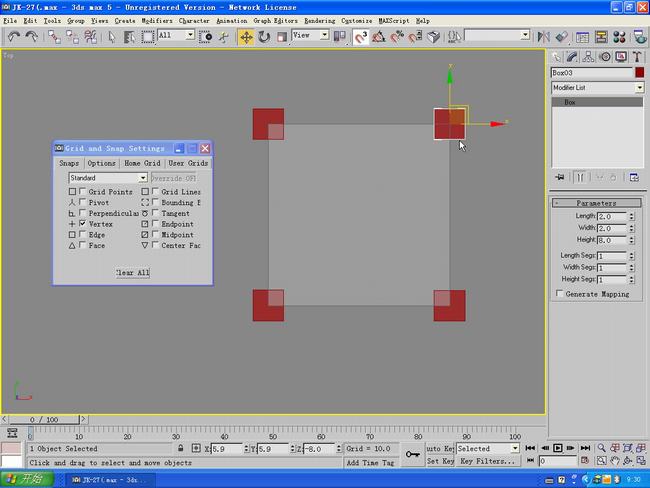Screen dimensions: 650x488
Task: Click the Play Animation button
Action: click(x=558, y=448)
